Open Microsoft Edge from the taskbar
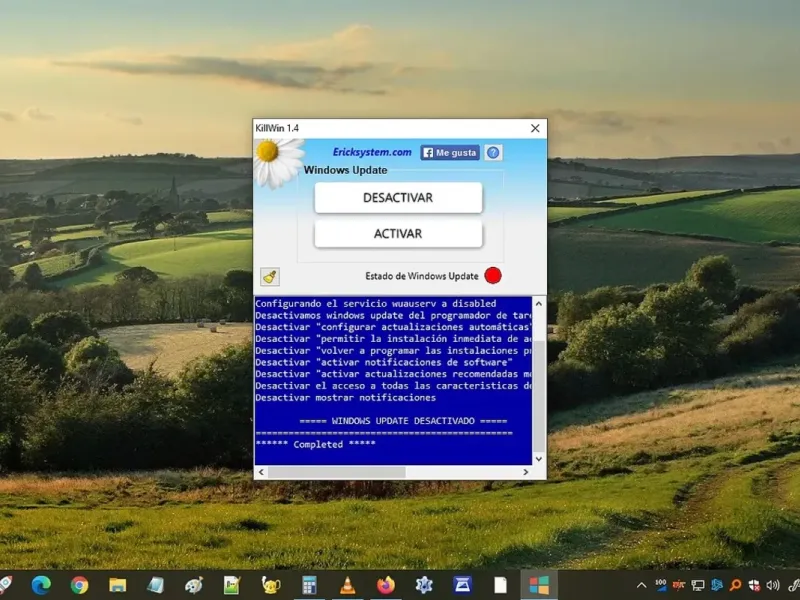Screen dimensions: 800x600 click(41, 585)
